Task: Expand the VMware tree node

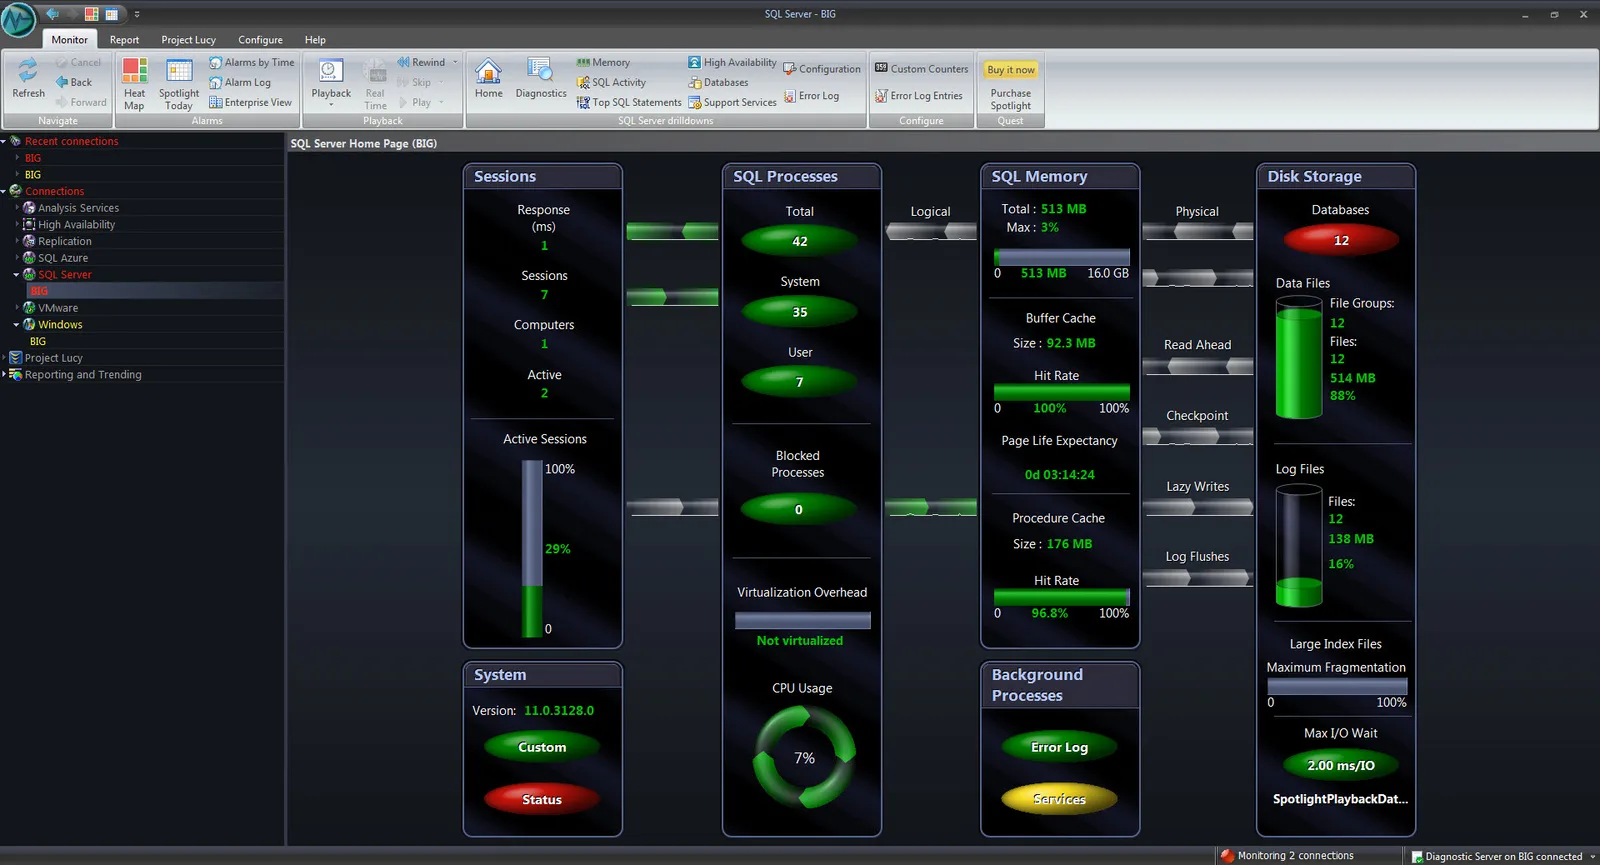Action: pos(17,308)
